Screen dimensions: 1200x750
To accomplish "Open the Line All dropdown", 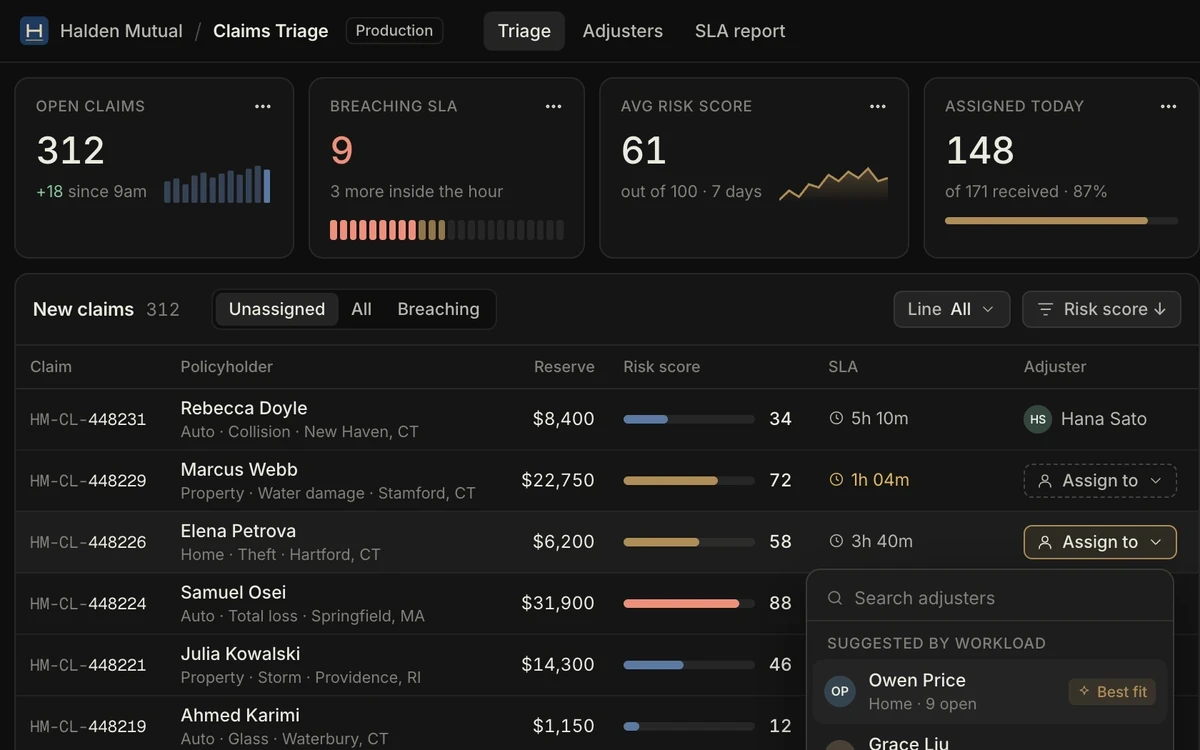I will pyautogui.click(x=952, y=309).
